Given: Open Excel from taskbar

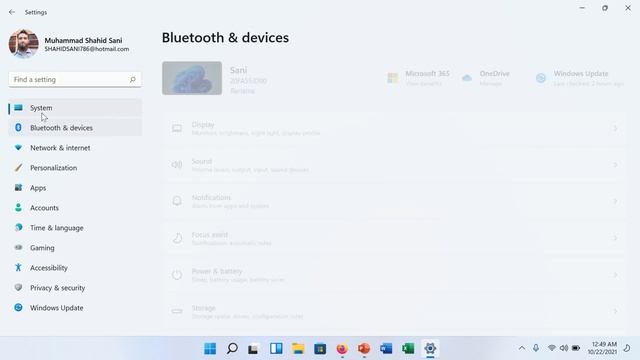Looking at the screenshot, I should 408,349.
